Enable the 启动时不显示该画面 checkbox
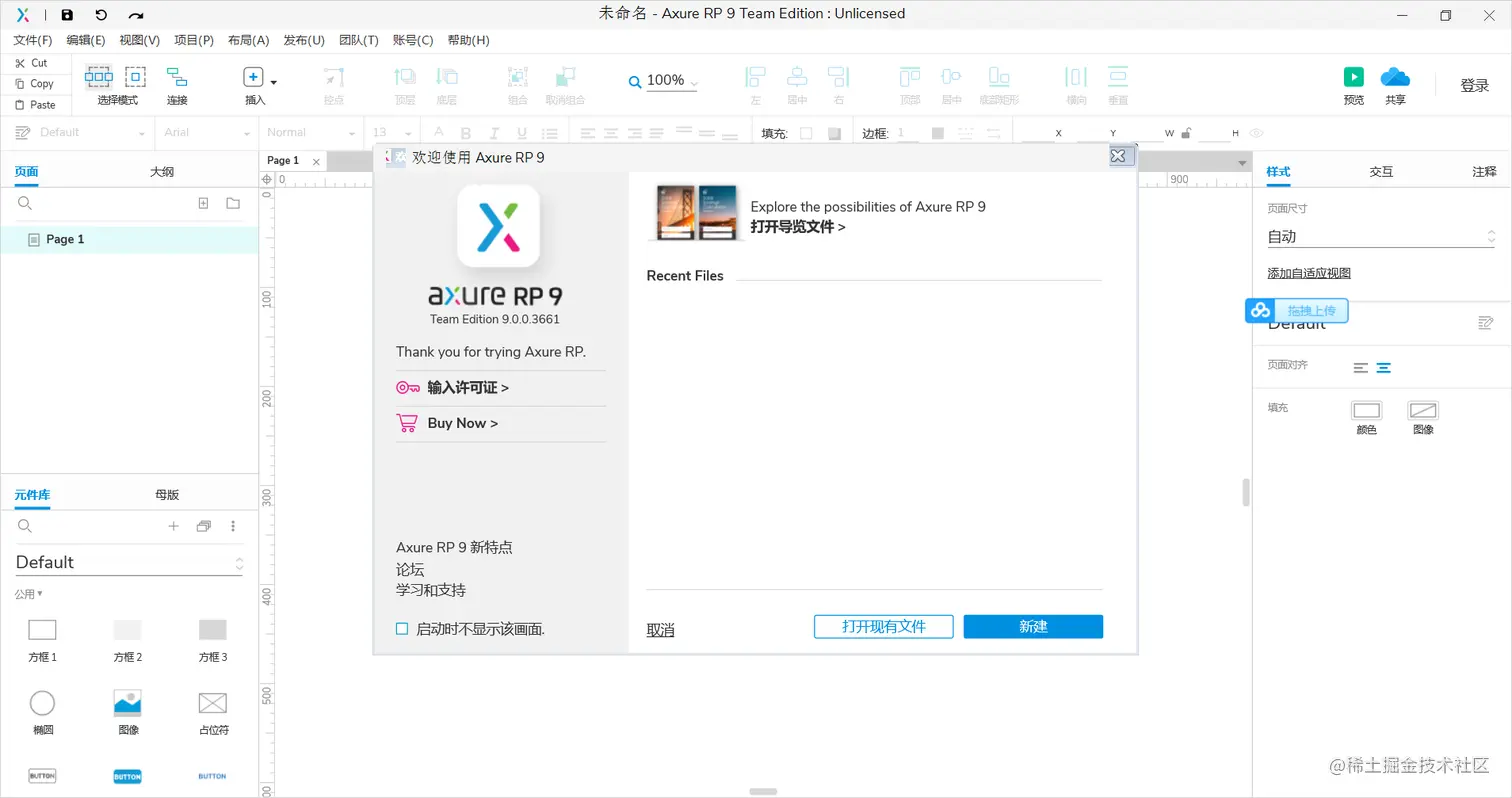The height and width of the screenshot is (798, 1512). tap(401, 628)
